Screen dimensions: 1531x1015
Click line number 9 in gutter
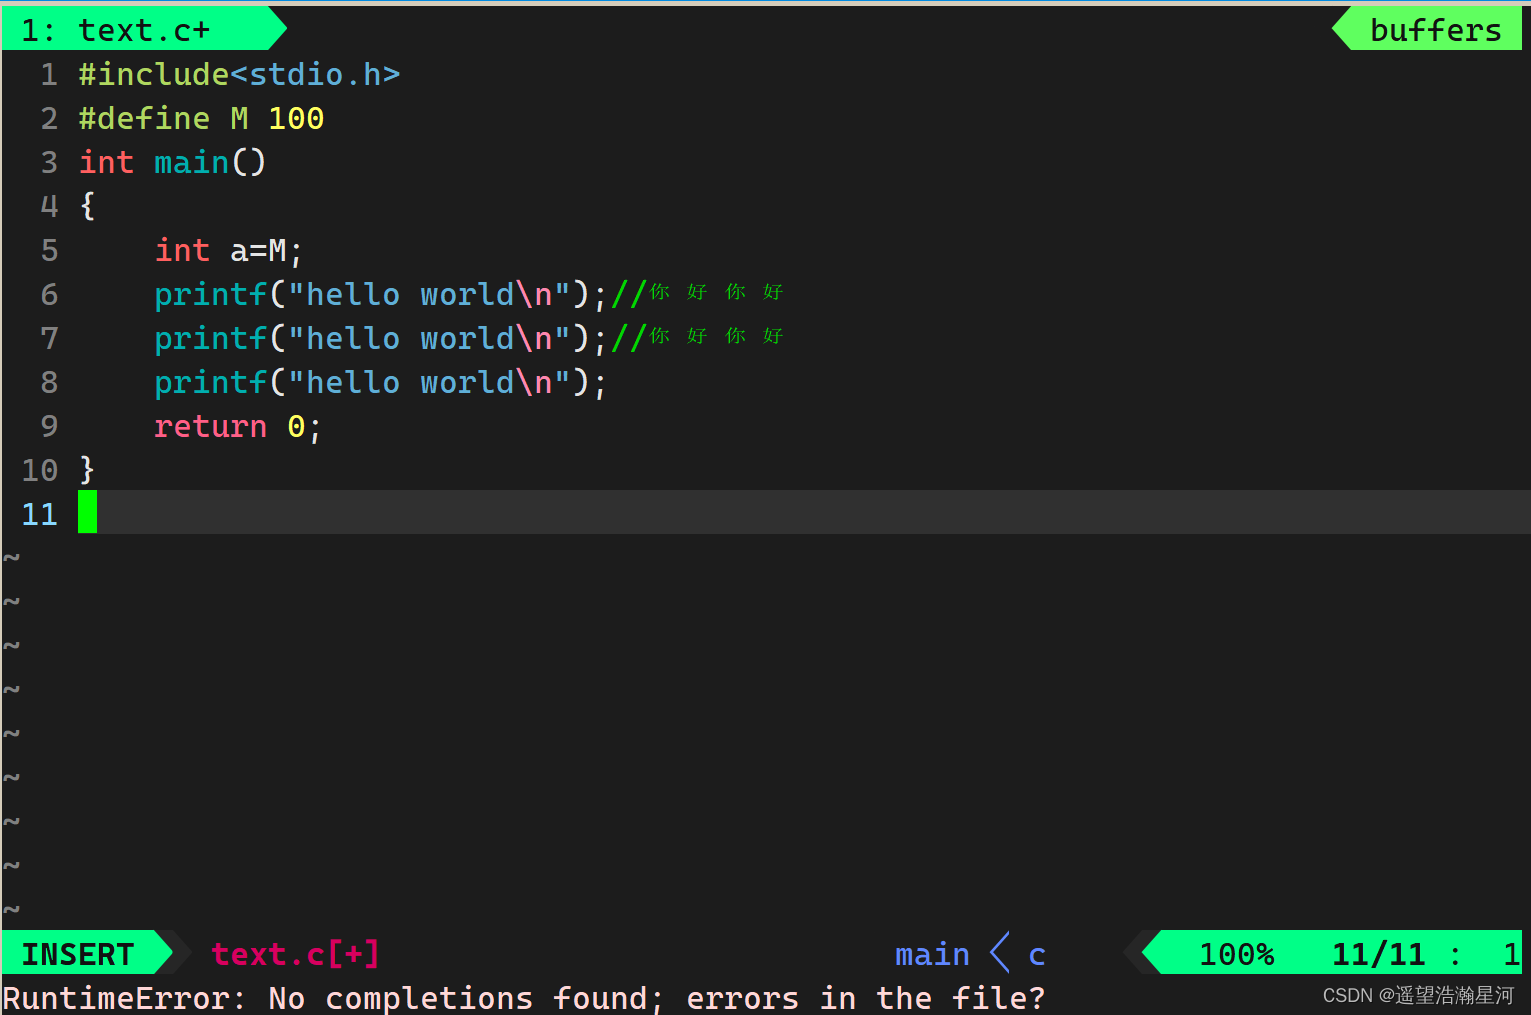tap(49, 426)
